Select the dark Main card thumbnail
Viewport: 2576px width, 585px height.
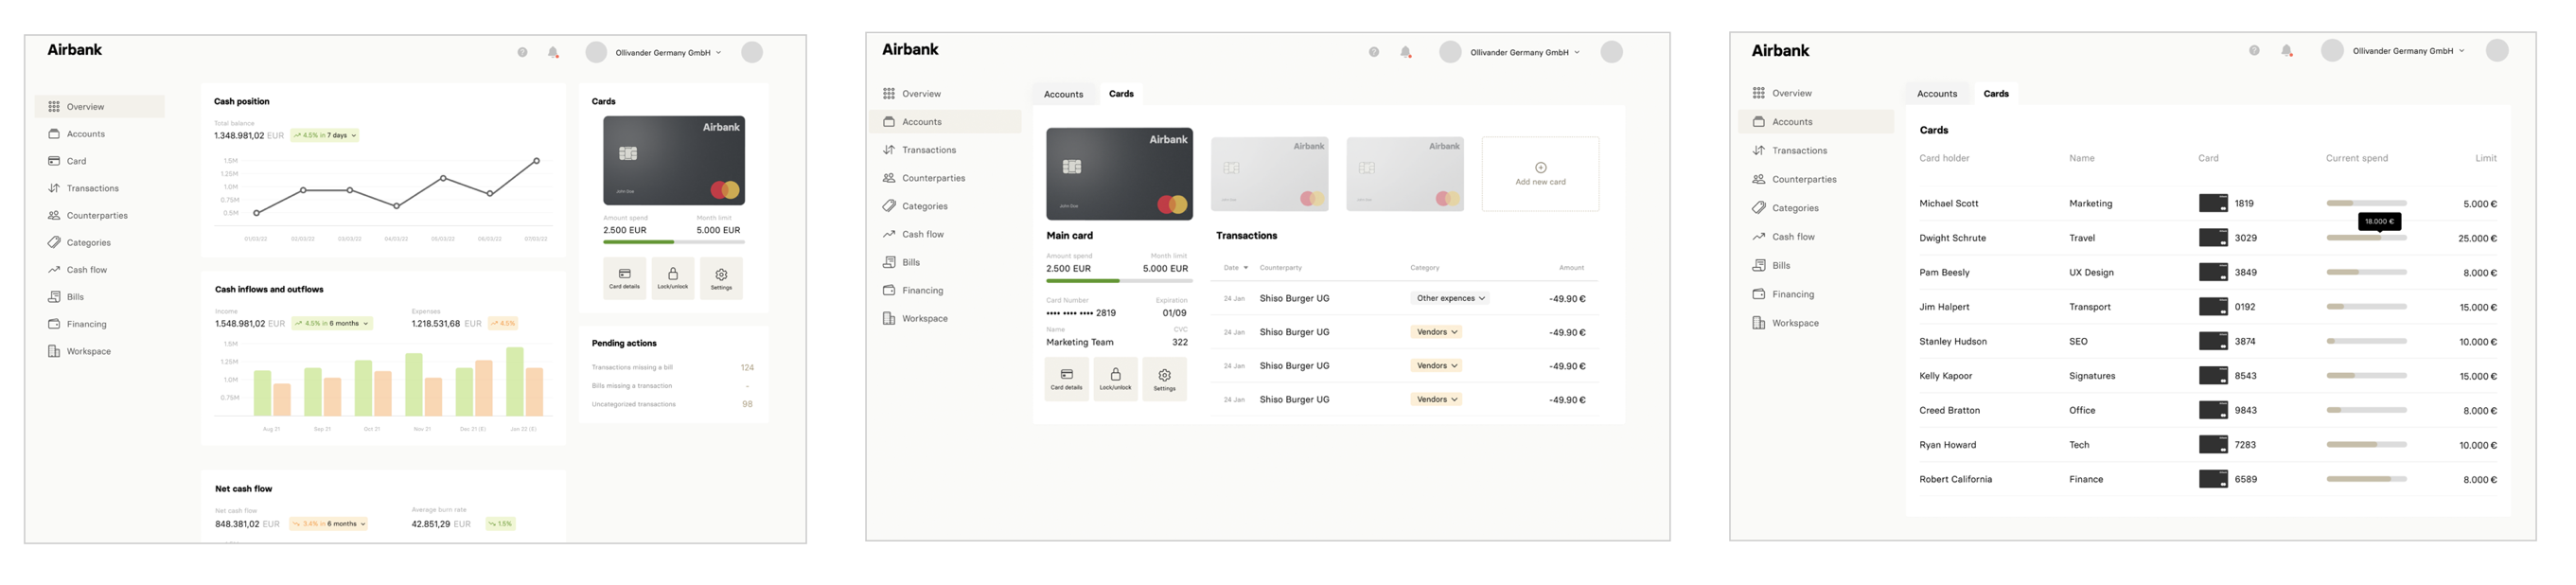1119,174
